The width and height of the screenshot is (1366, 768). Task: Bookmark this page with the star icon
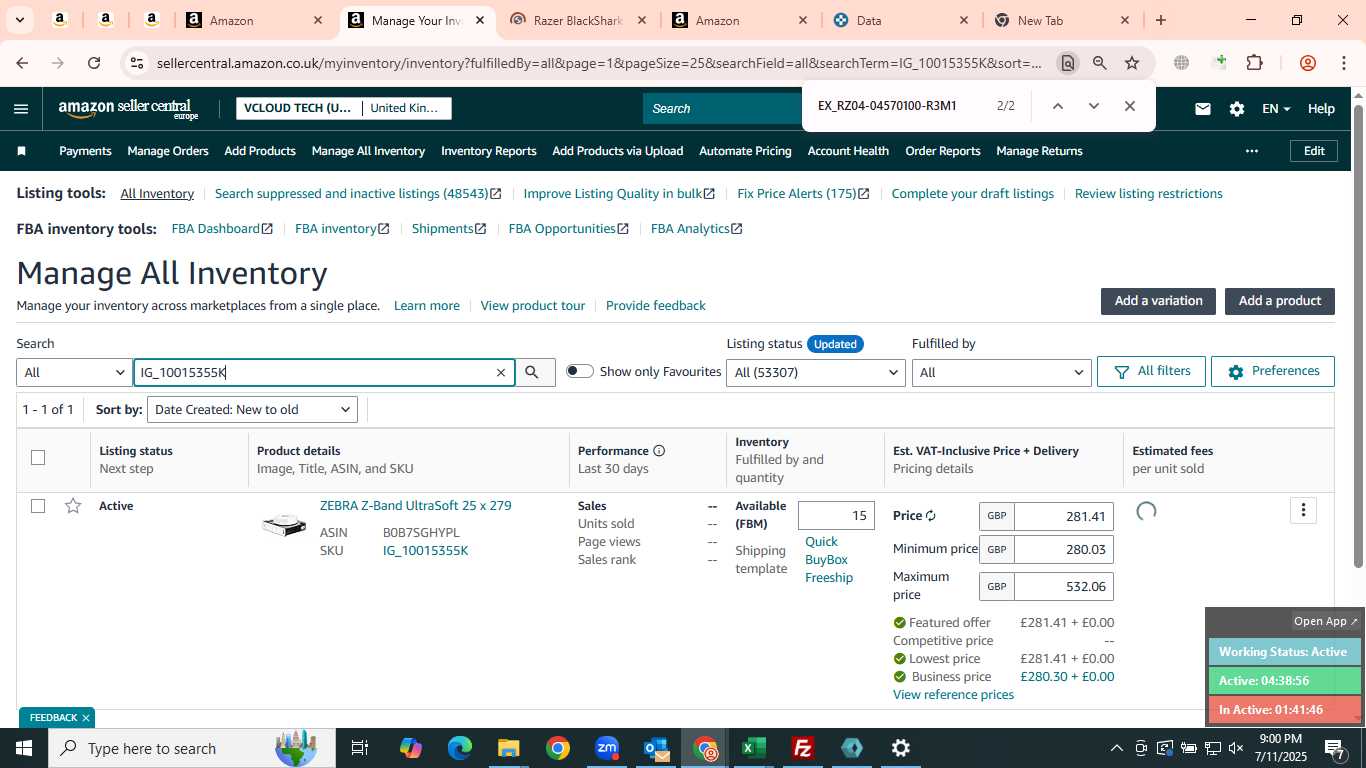[x=1132, y=63]
